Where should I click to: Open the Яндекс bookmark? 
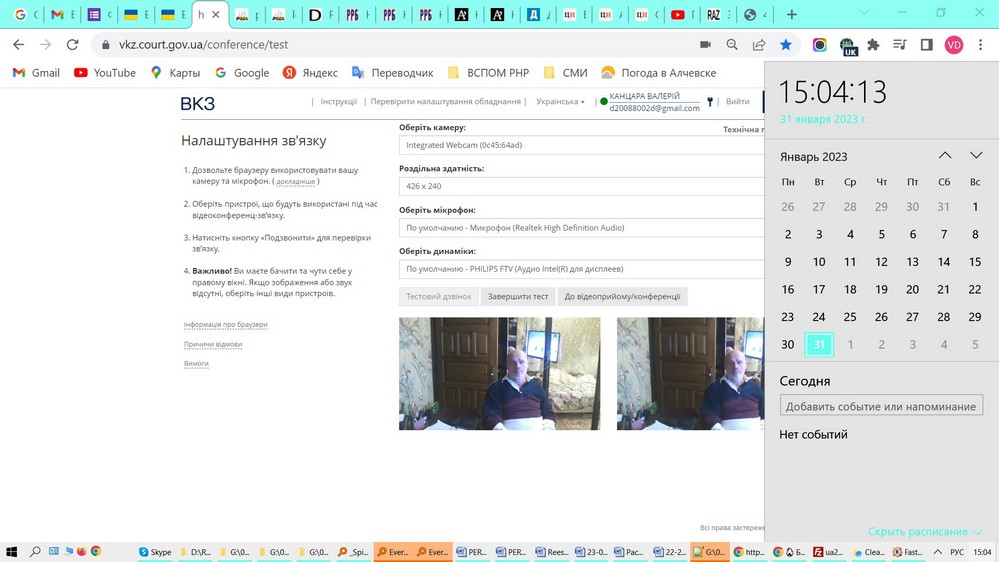click(310, 73)
